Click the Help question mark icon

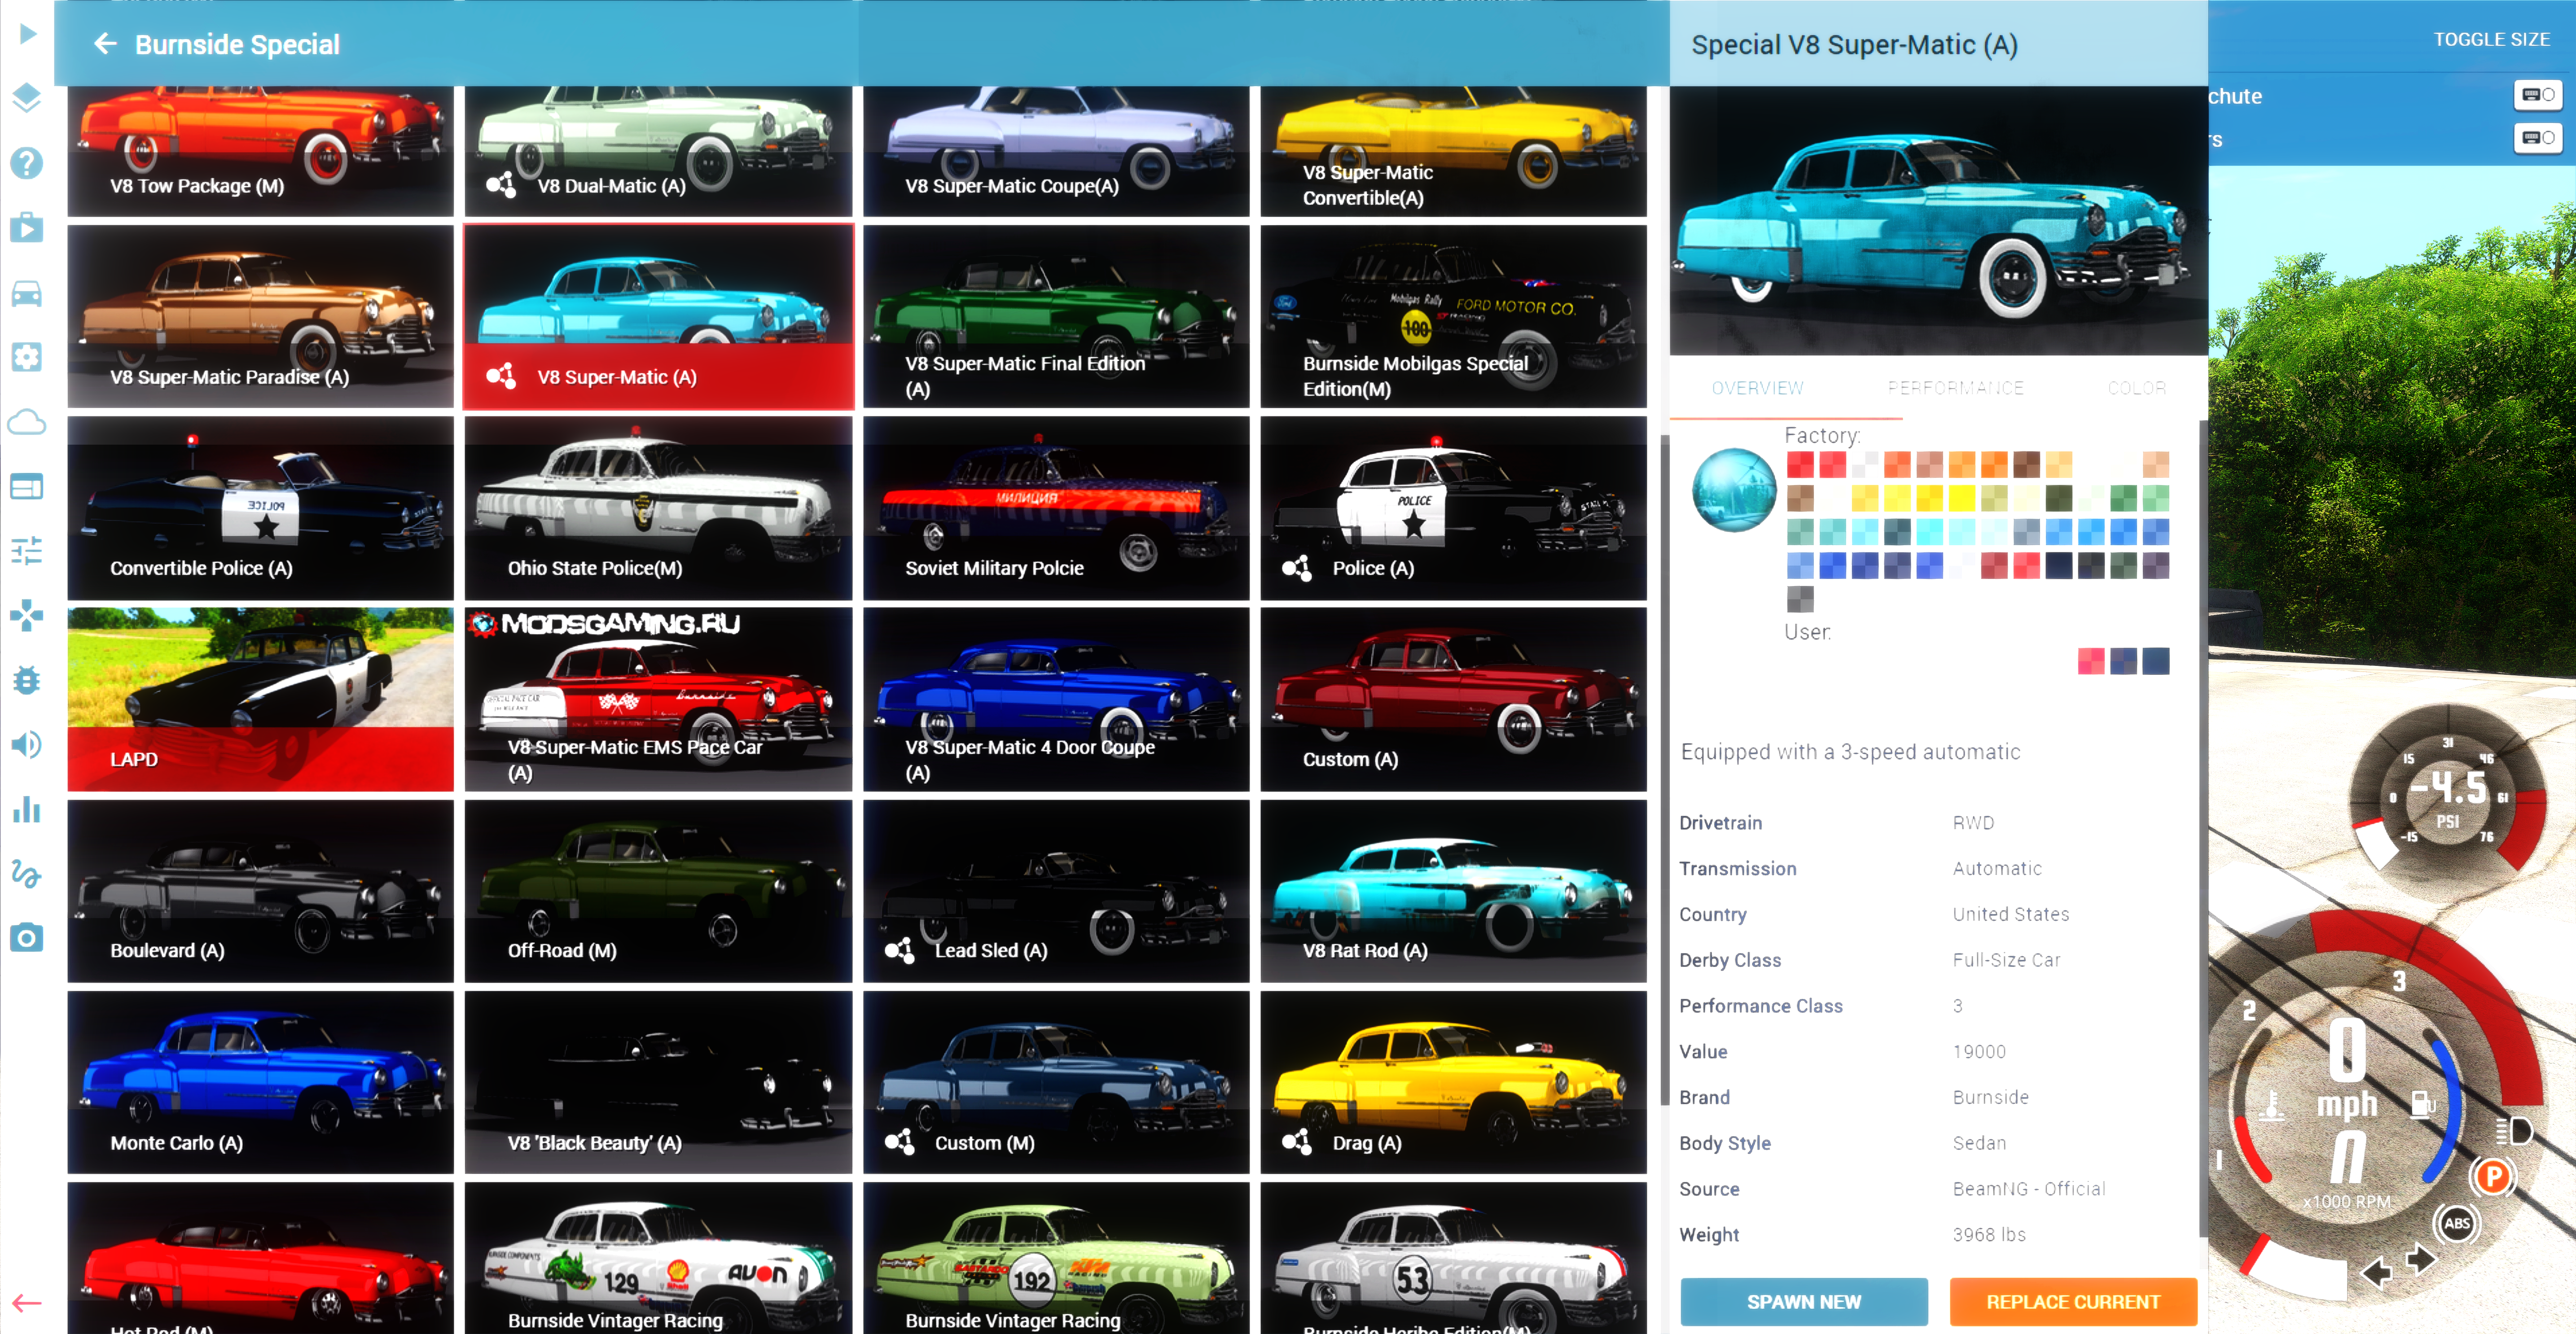pos(26,162)
